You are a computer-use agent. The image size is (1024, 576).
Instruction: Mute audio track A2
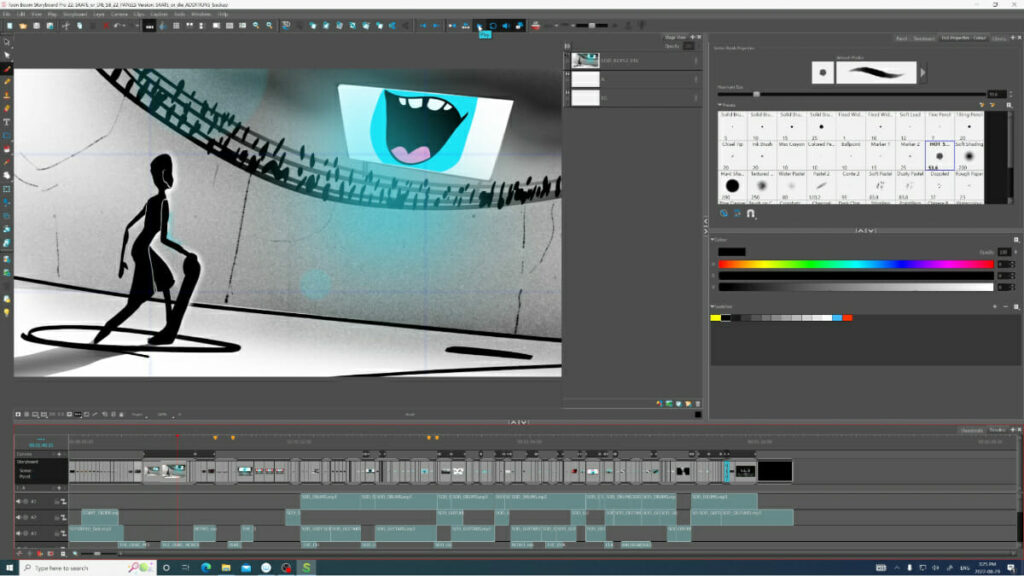click(x=18, y=517)
